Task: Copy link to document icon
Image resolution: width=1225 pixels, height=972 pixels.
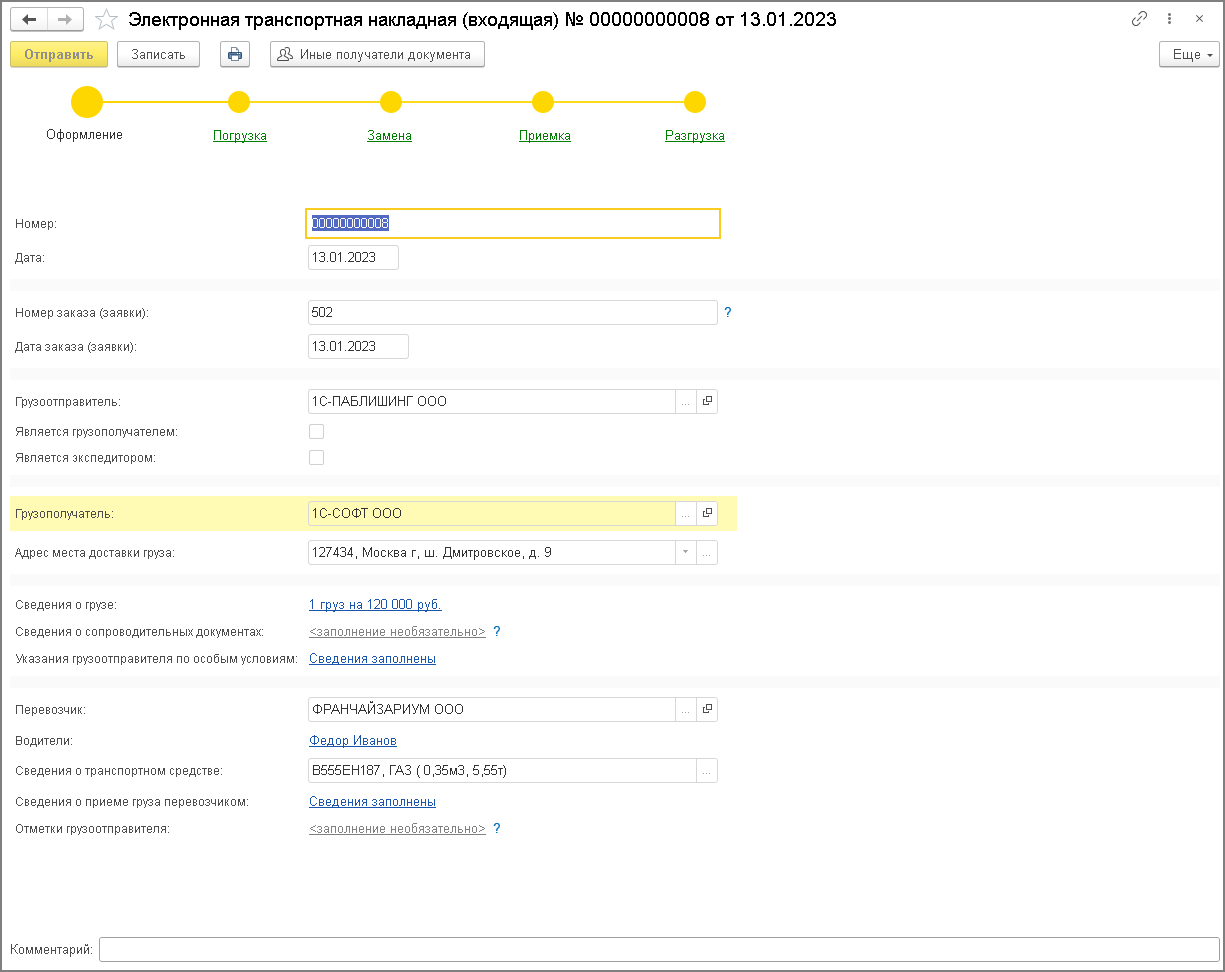Action: [x=1139, y=19]
